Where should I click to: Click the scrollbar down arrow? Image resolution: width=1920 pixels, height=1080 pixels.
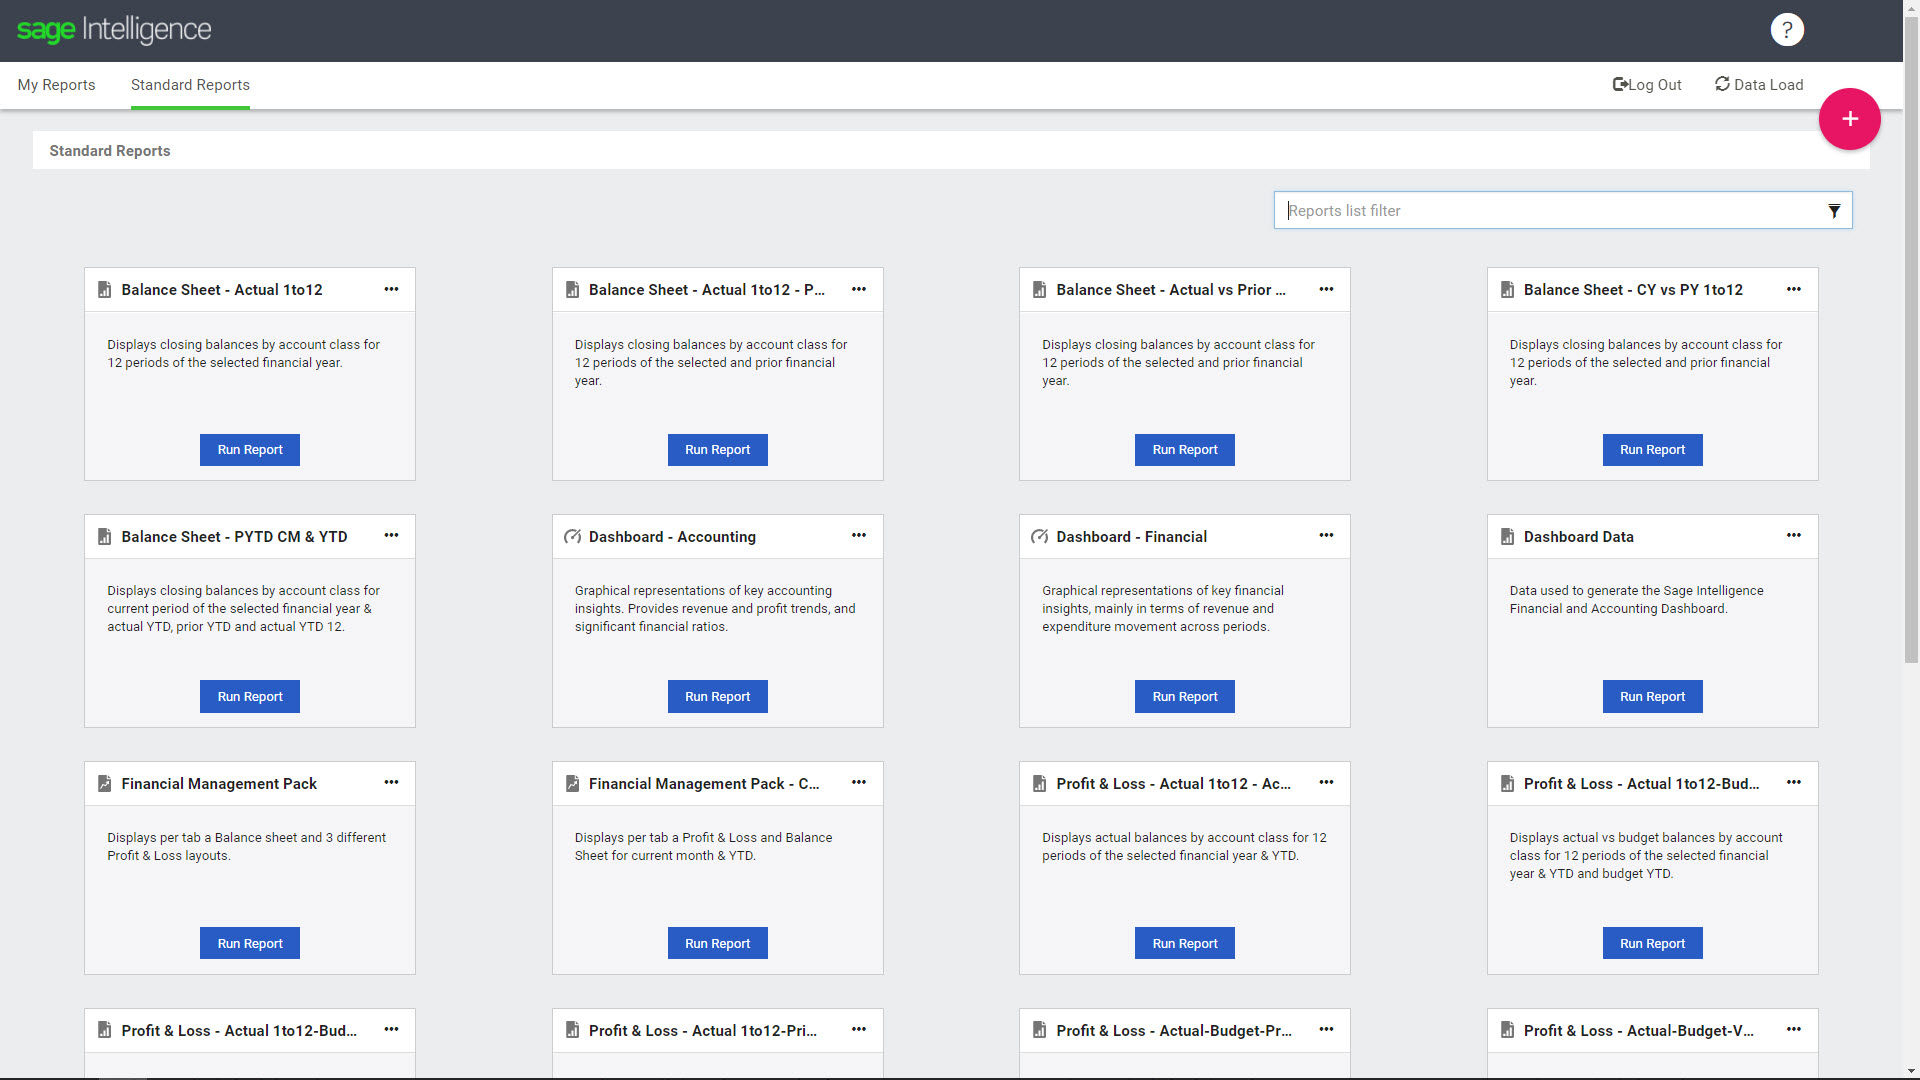(1911, 1071)
